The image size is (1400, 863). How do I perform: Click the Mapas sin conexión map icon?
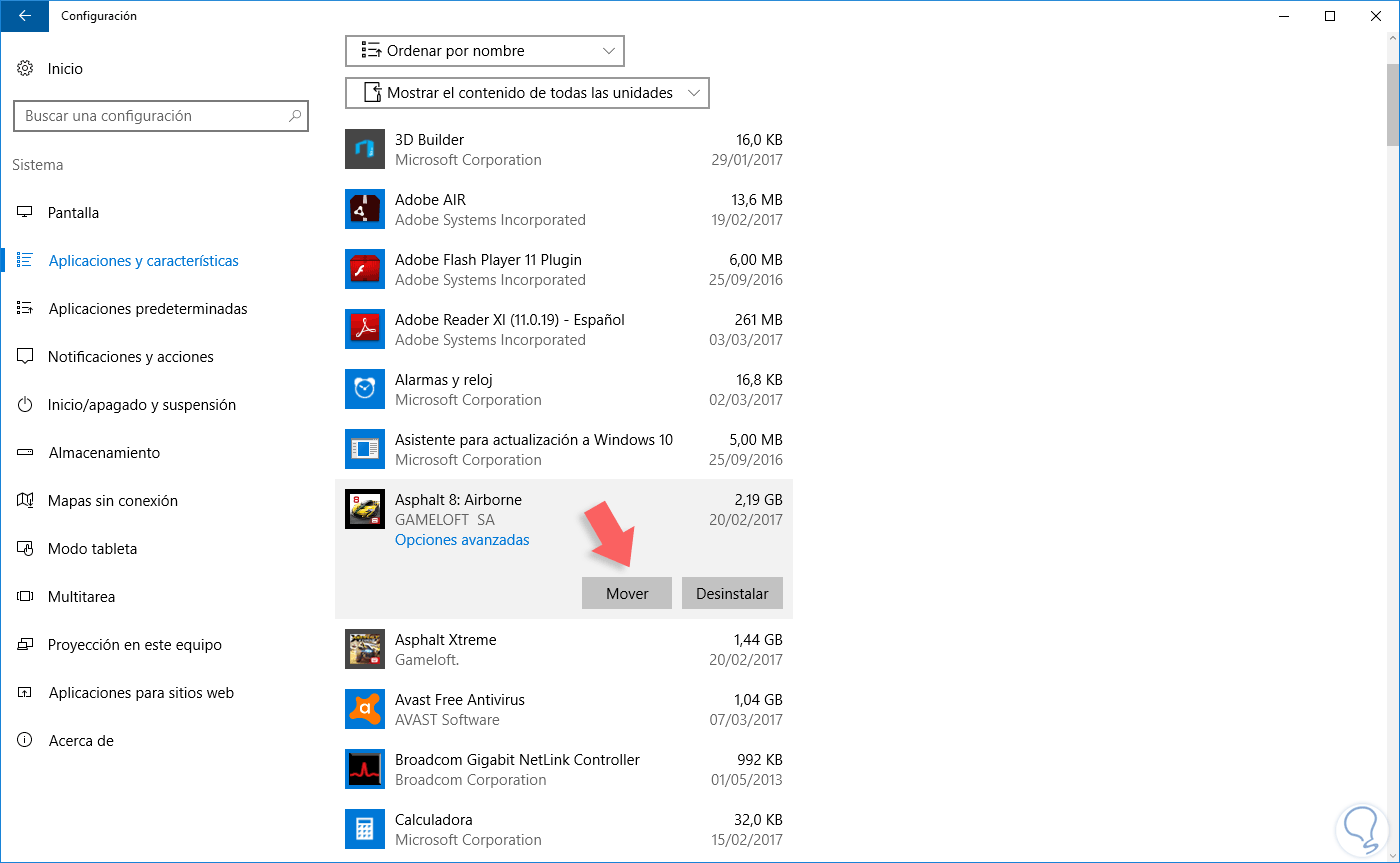(x=25, y=501)
